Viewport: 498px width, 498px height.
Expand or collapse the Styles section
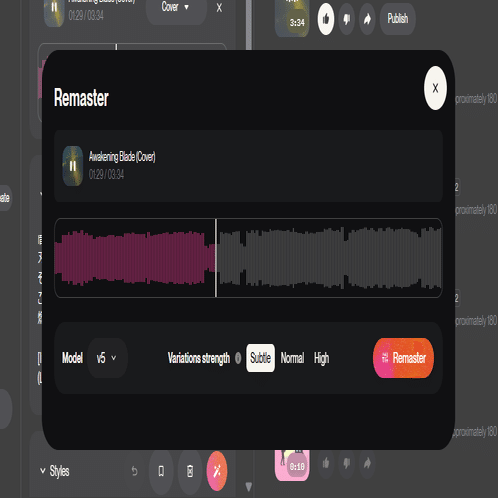pyautogui.click(x=55, y=471)
